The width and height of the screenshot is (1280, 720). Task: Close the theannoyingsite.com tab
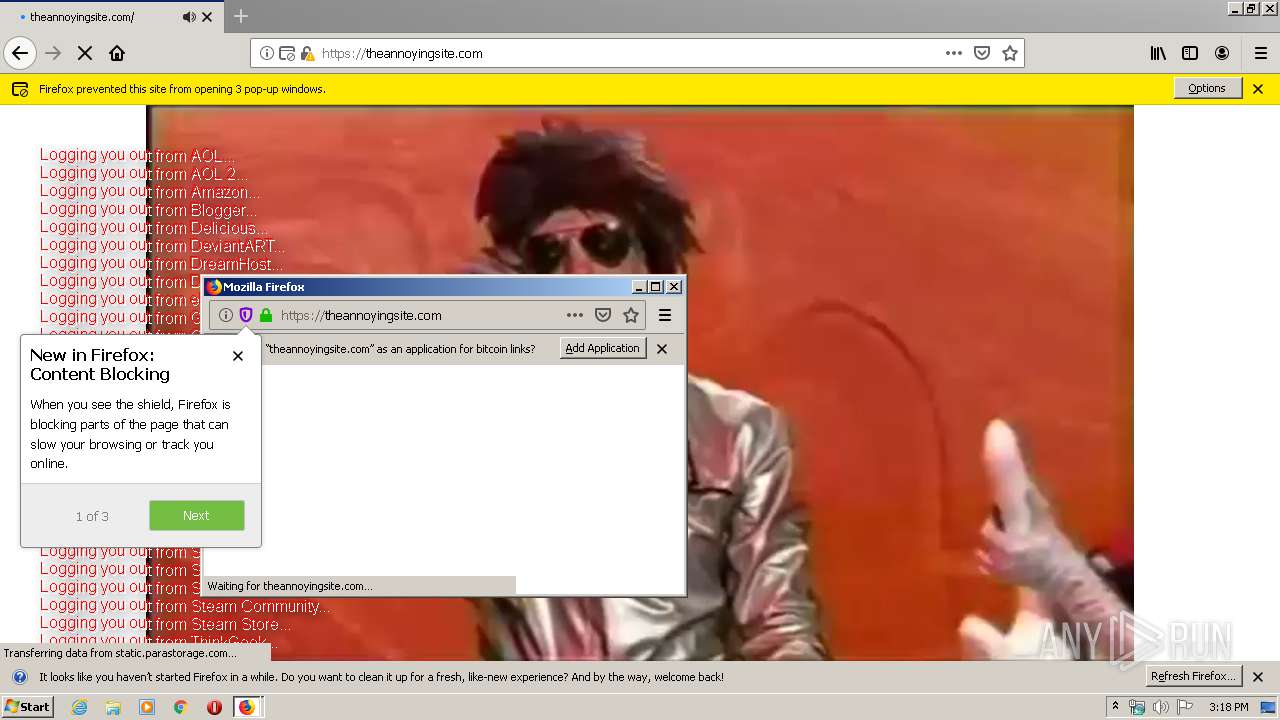207,17
